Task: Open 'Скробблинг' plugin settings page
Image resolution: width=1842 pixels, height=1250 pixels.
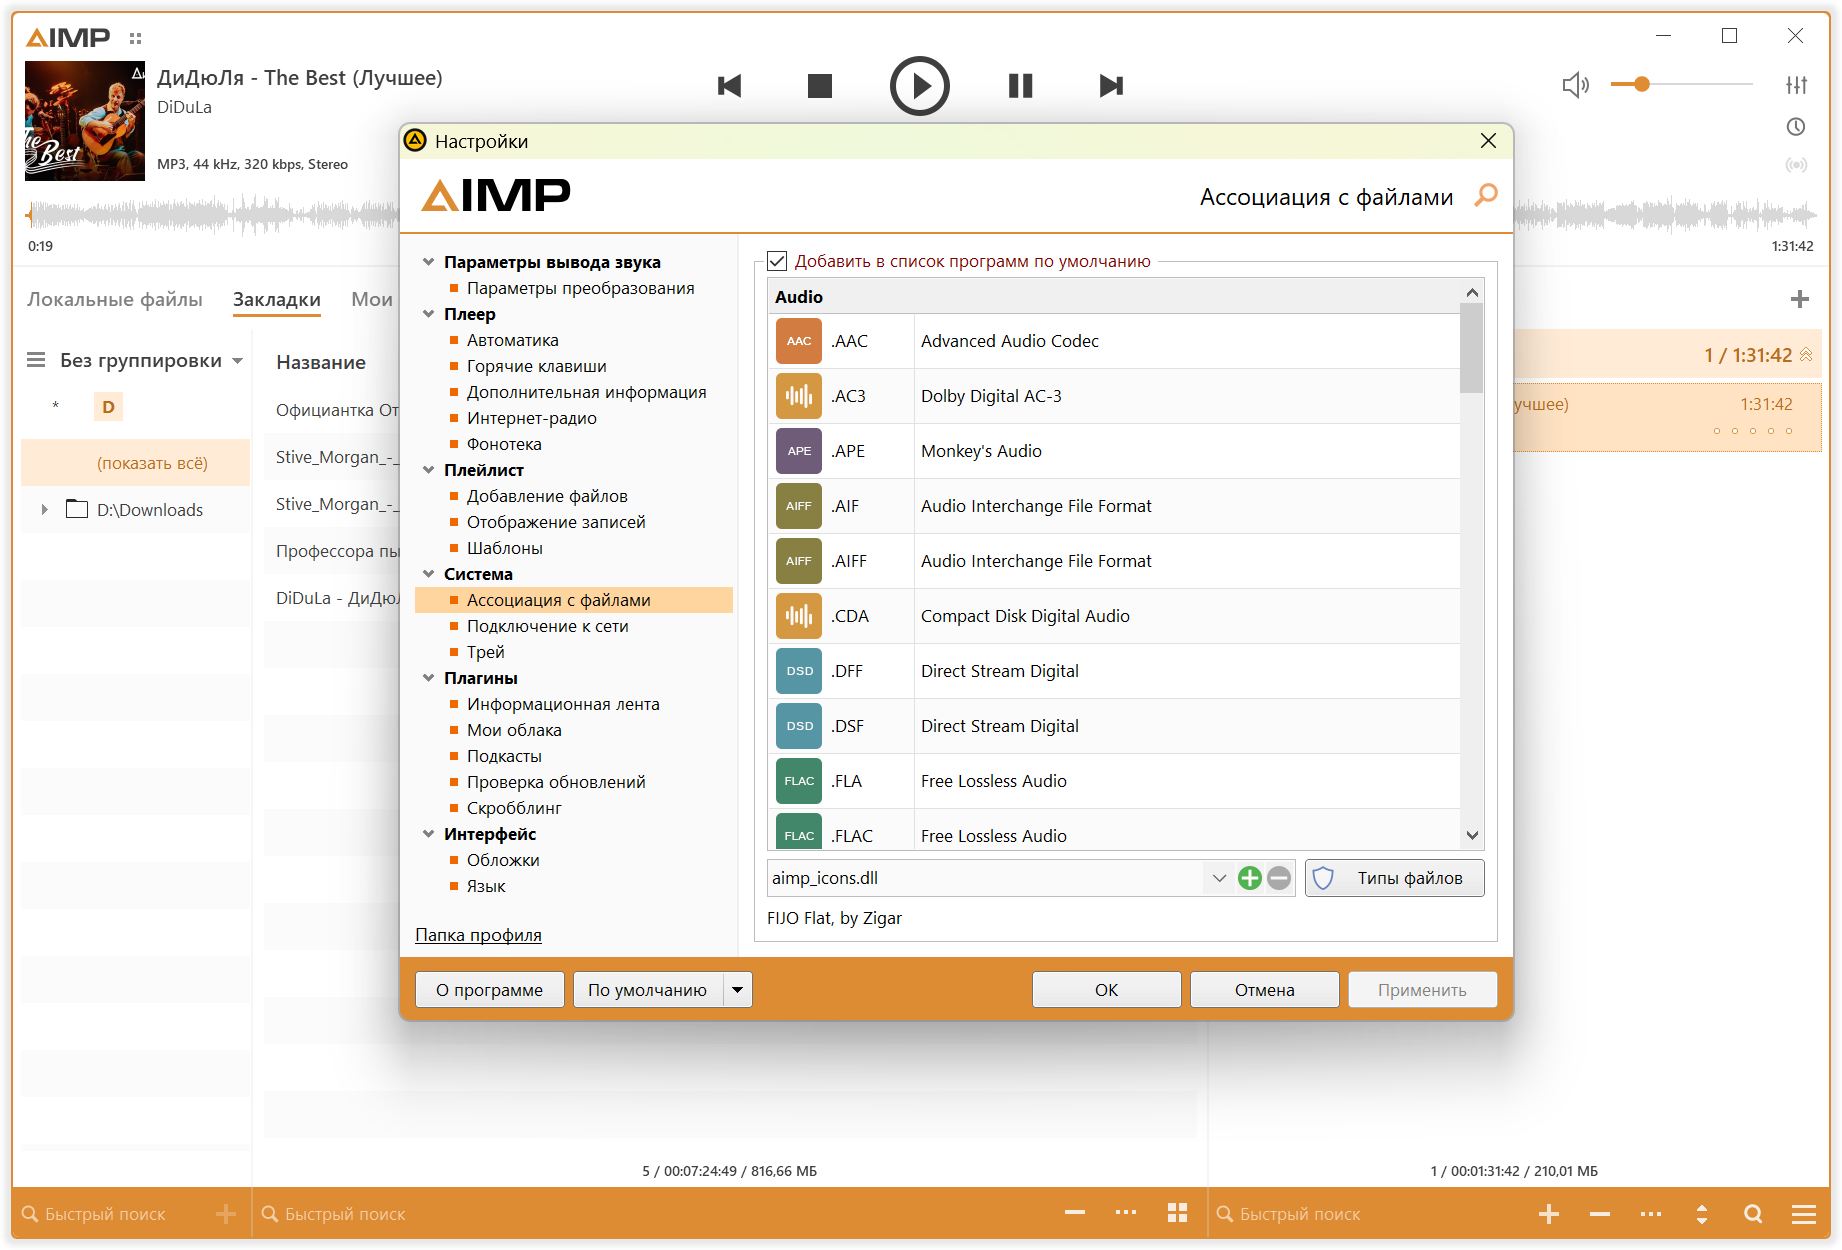Action: [x=514, y=808]
